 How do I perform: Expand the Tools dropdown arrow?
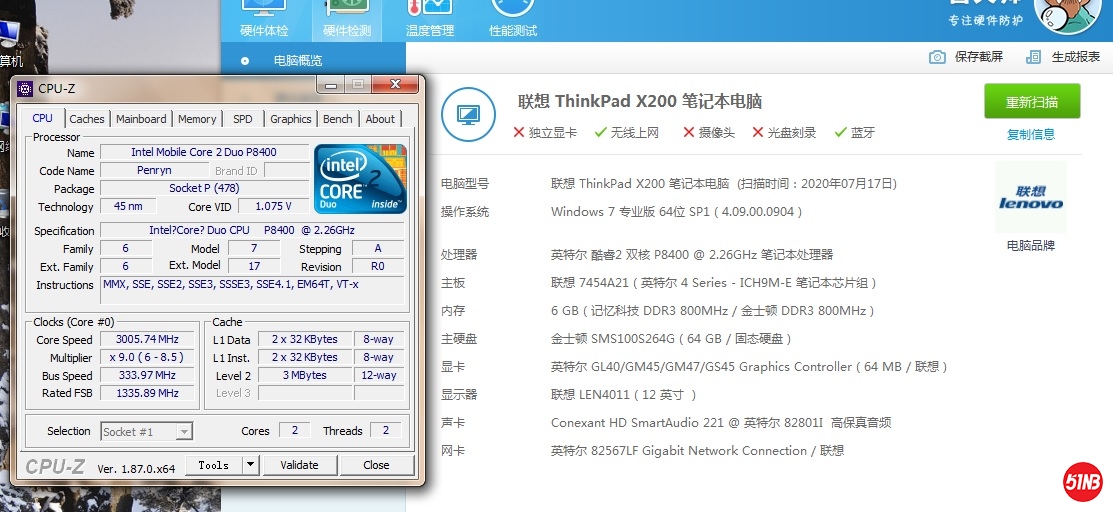pyautogui.click(x=250, y=465)
